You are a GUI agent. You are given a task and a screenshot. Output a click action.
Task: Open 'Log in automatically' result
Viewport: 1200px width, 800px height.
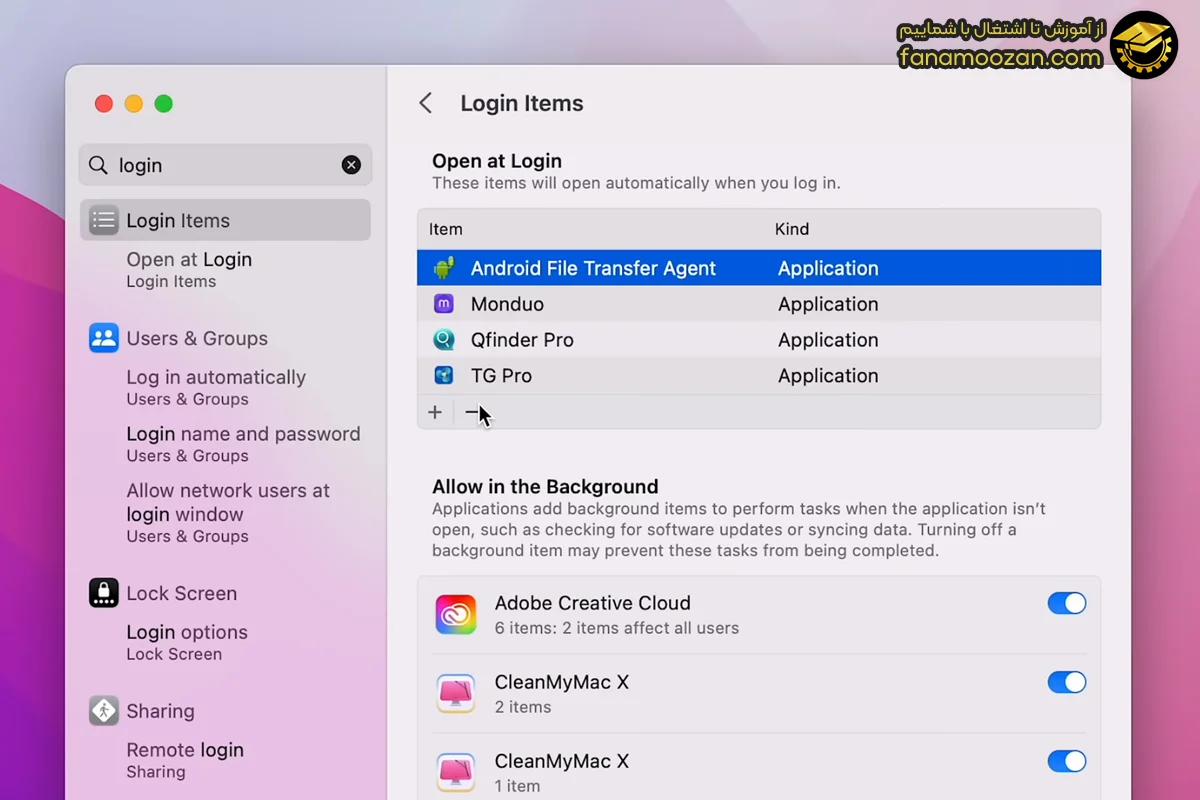point(216,387)
